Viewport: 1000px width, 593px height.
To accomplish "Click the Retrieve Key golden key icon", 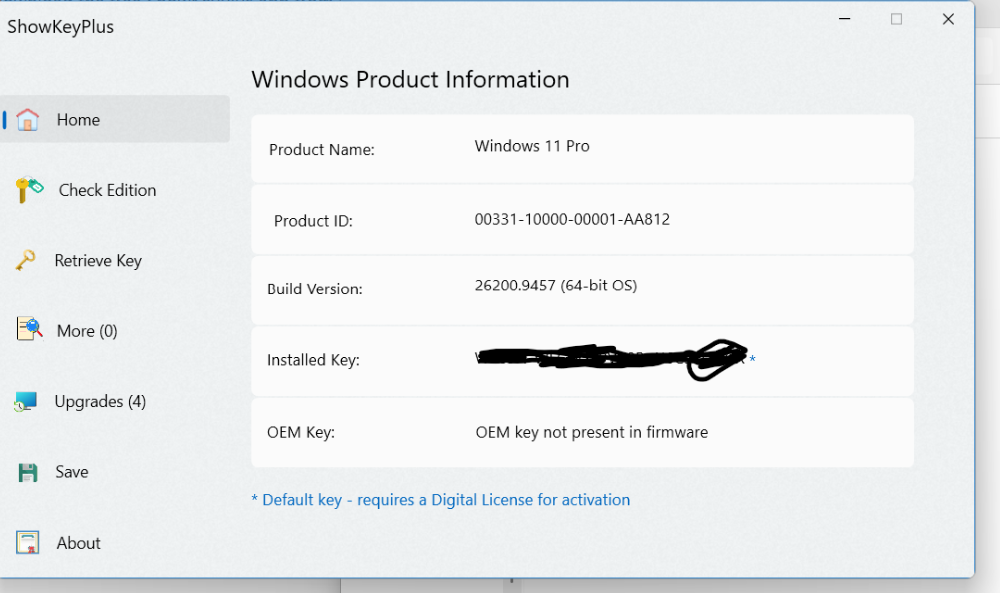I will click(26, 260).
